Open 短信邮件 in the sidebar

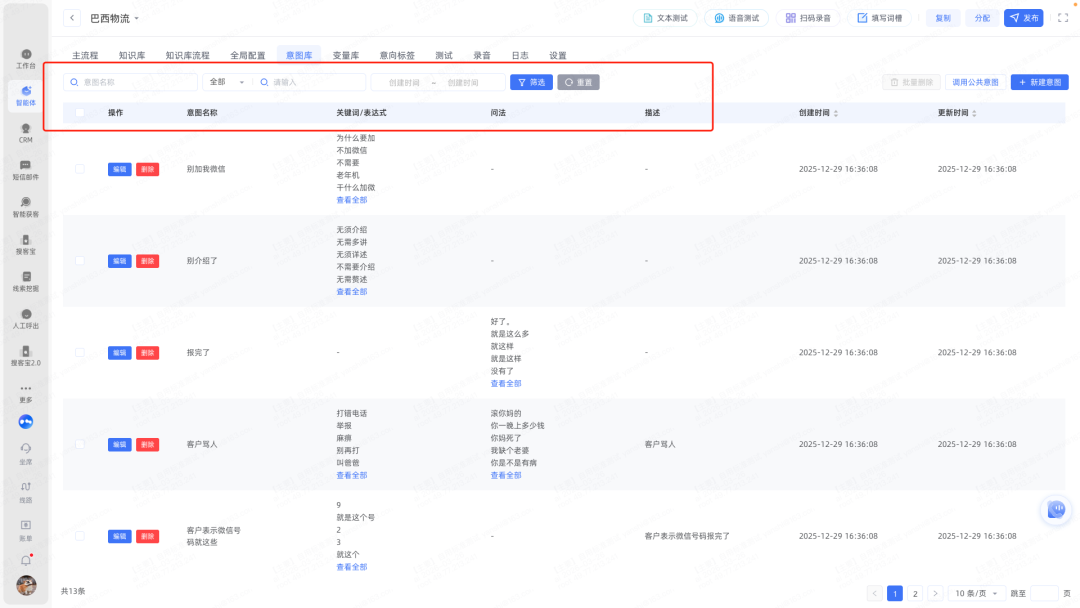pos(26,168)
